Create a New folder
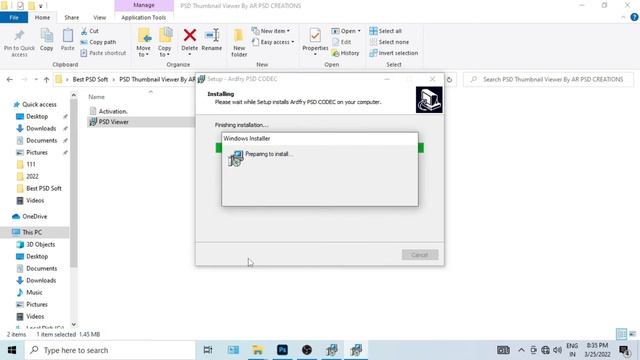 [x=239, y=43]
